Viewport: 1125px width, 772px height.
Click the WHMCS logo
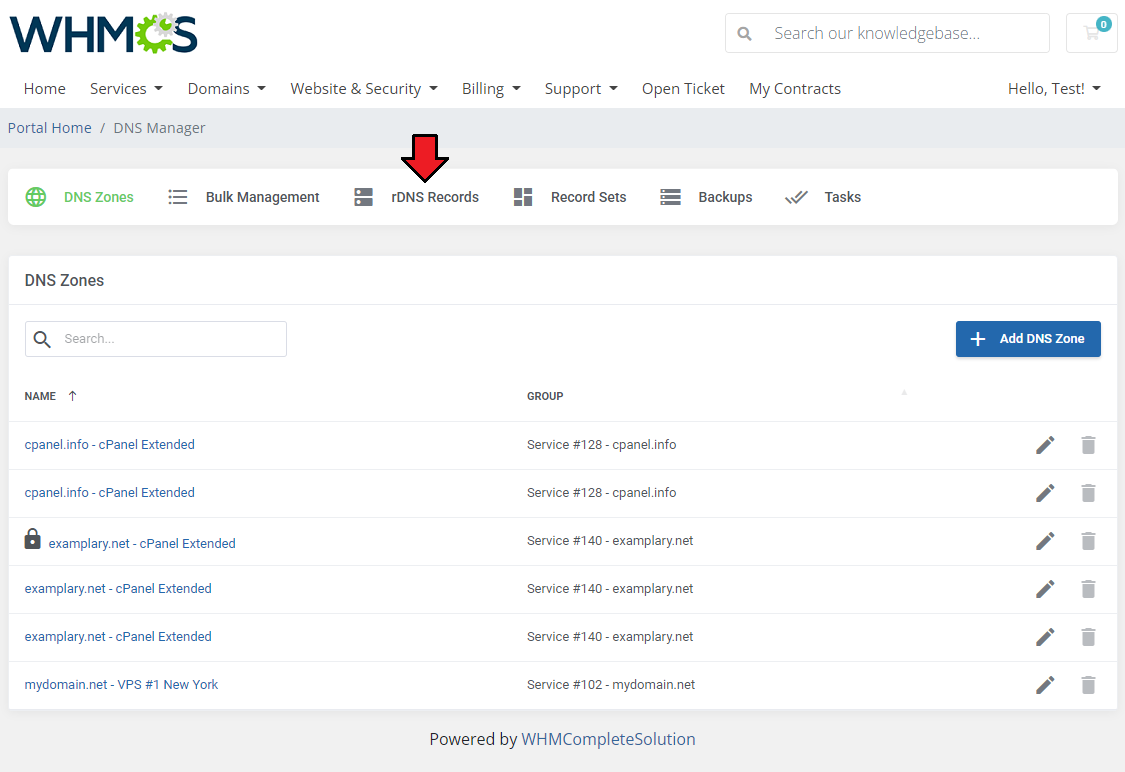[103, 33]
